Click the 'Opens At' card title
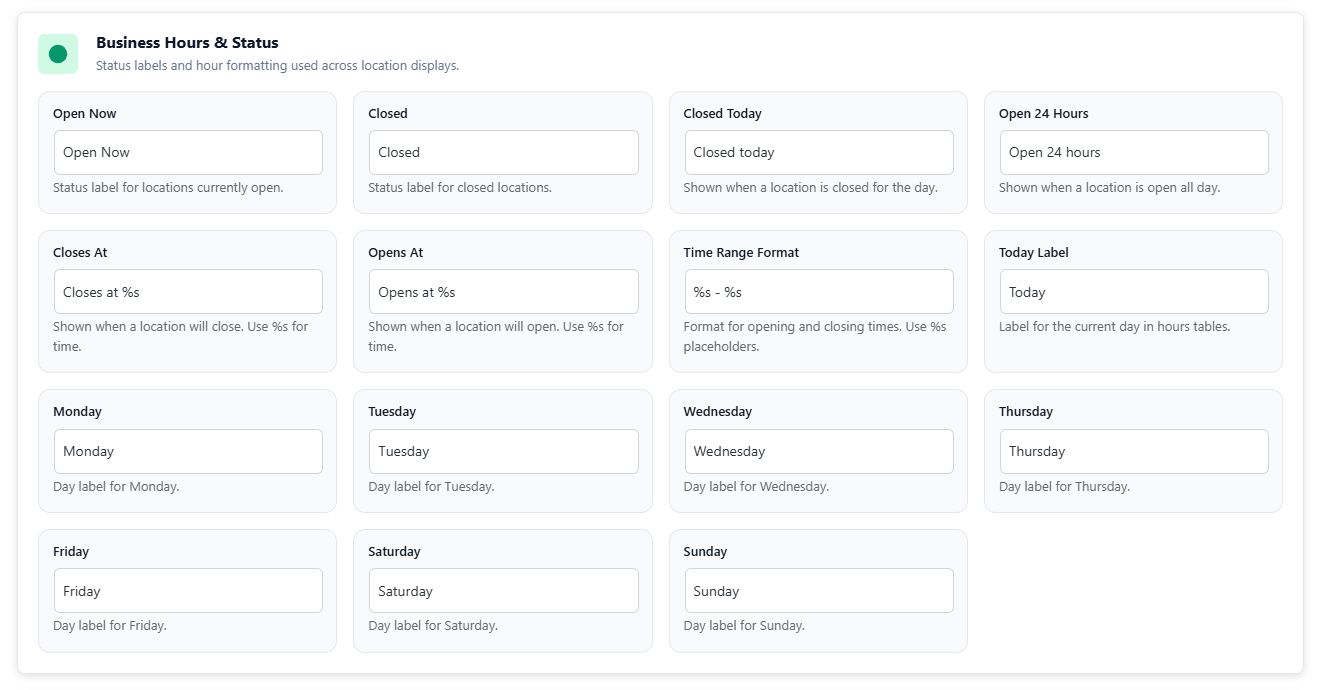Image resolution: width=1323 pixels, height=690 pixels. [x=396, y=253]
